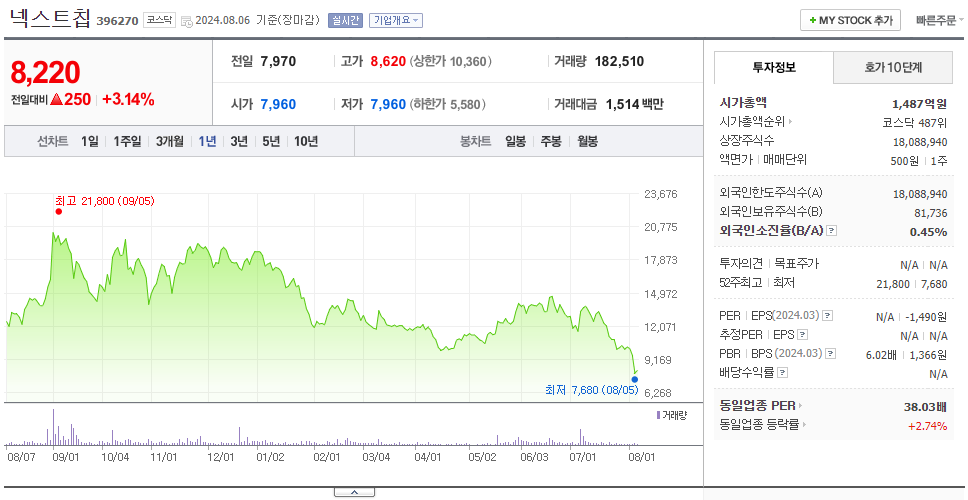The width and height of the screenshot is (968, 500).
Task: Open the 투자정보 tab
Action: click(774, 67)
